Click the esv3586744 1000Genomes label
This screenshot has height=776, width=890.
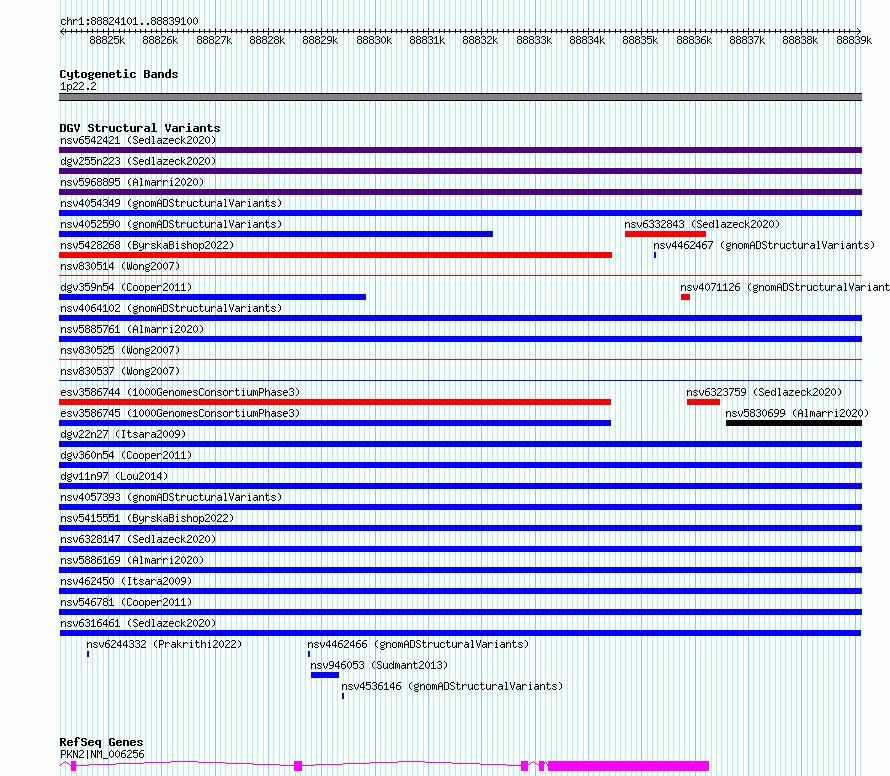point(180,392)
